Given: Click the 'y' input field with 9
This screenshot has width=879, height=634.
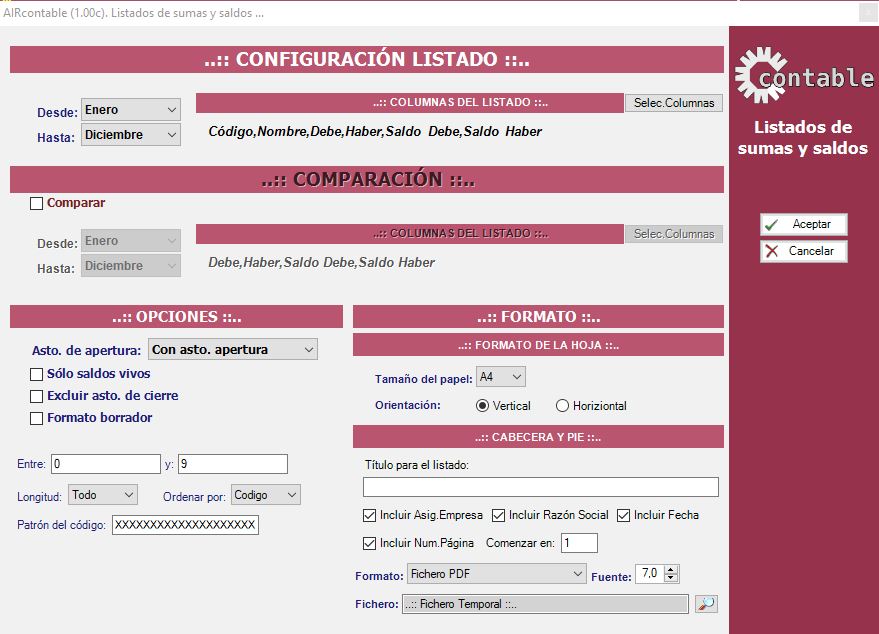Looking at the screenshot, I should [x=233, y=464].
